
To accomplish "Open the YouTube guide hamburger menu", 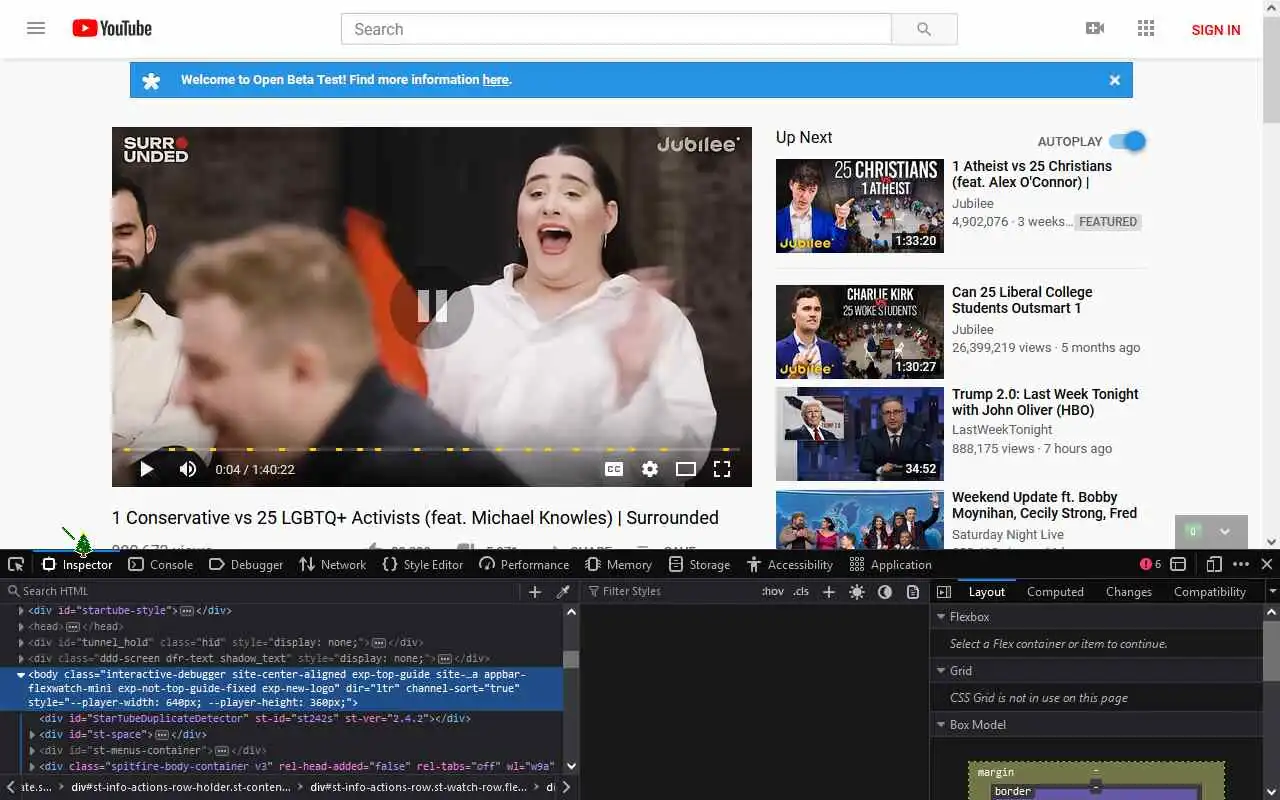I will 36,28.
